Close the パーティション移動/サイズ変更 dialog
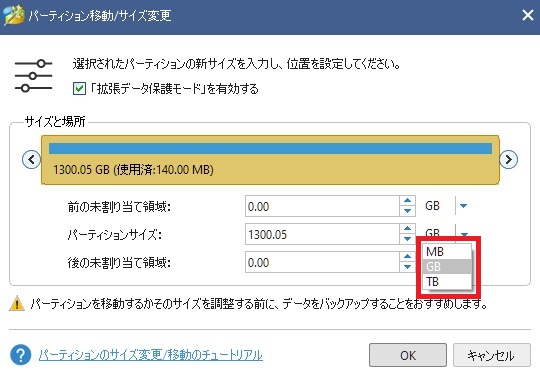540x377 pixels. tap(528, 15)
